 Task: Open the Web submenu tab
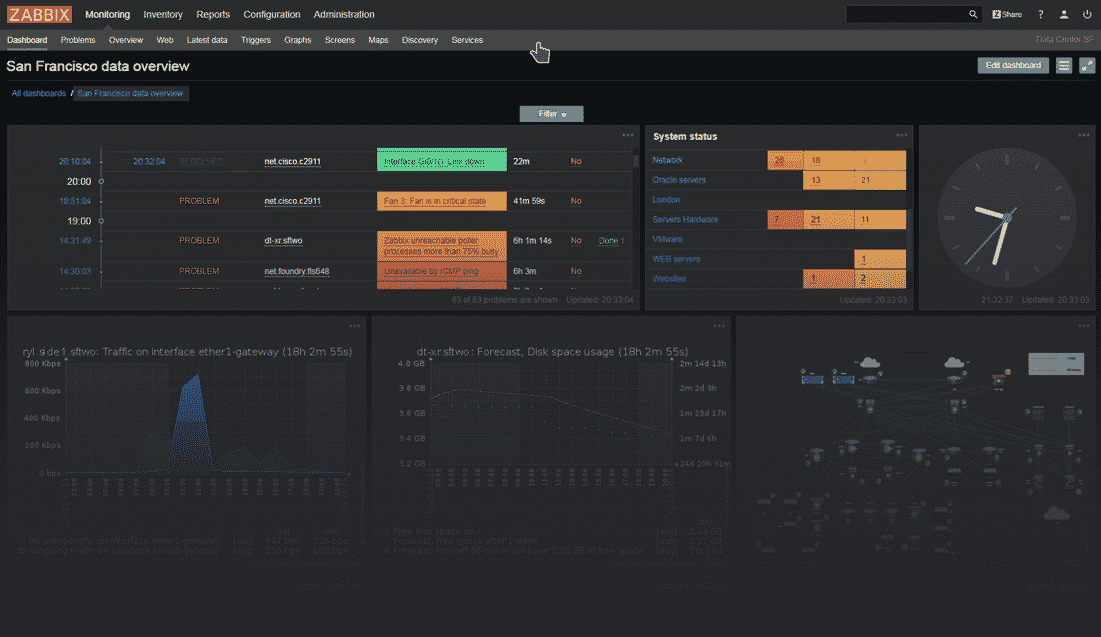(x=165, y=40)
